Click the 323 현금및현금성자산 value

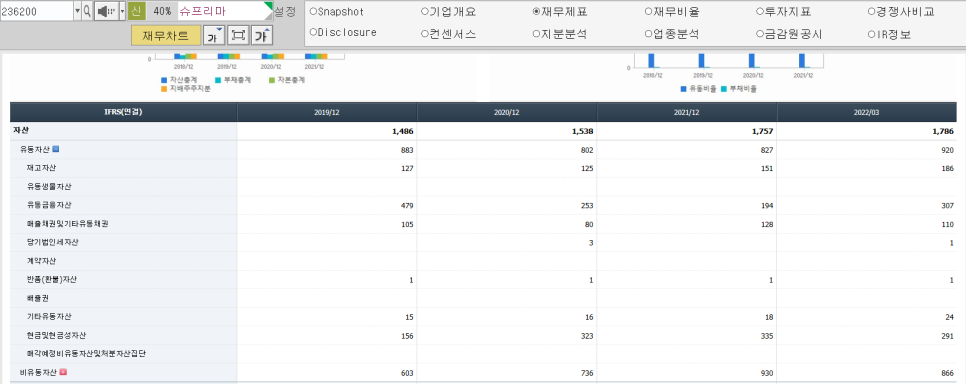587,335
